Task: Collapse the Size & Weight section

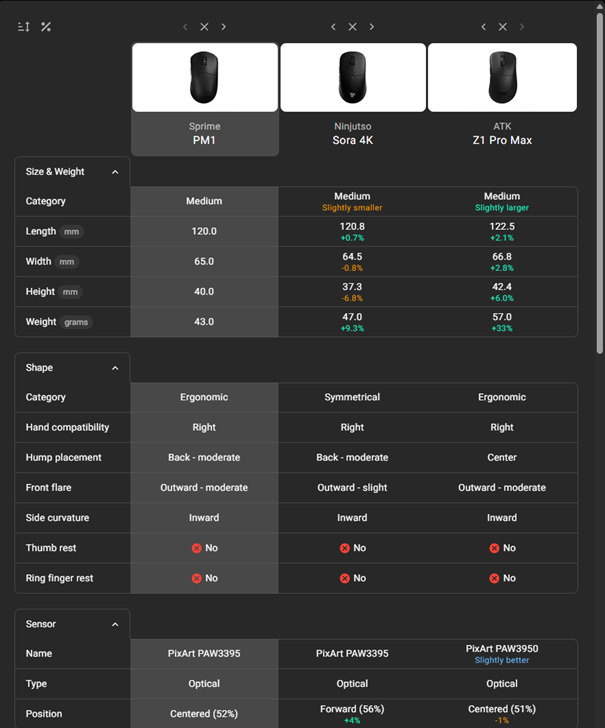Action: click(x=115, y=172)
